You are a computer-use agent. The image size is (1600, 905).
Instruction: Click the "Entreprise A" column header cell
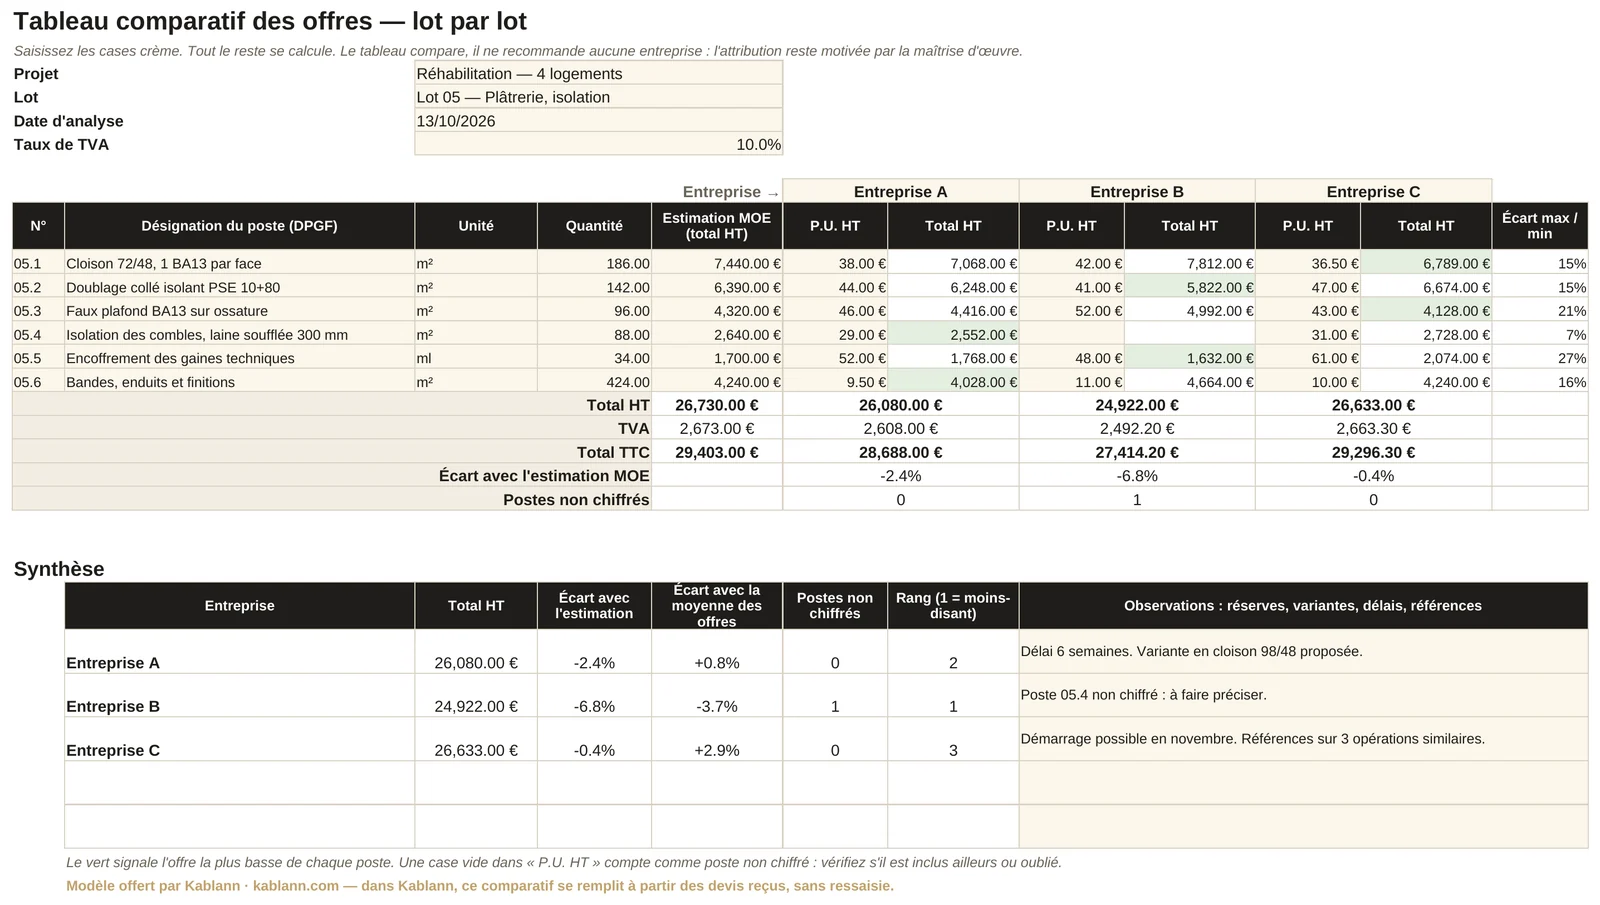click(x=900, y=191)
